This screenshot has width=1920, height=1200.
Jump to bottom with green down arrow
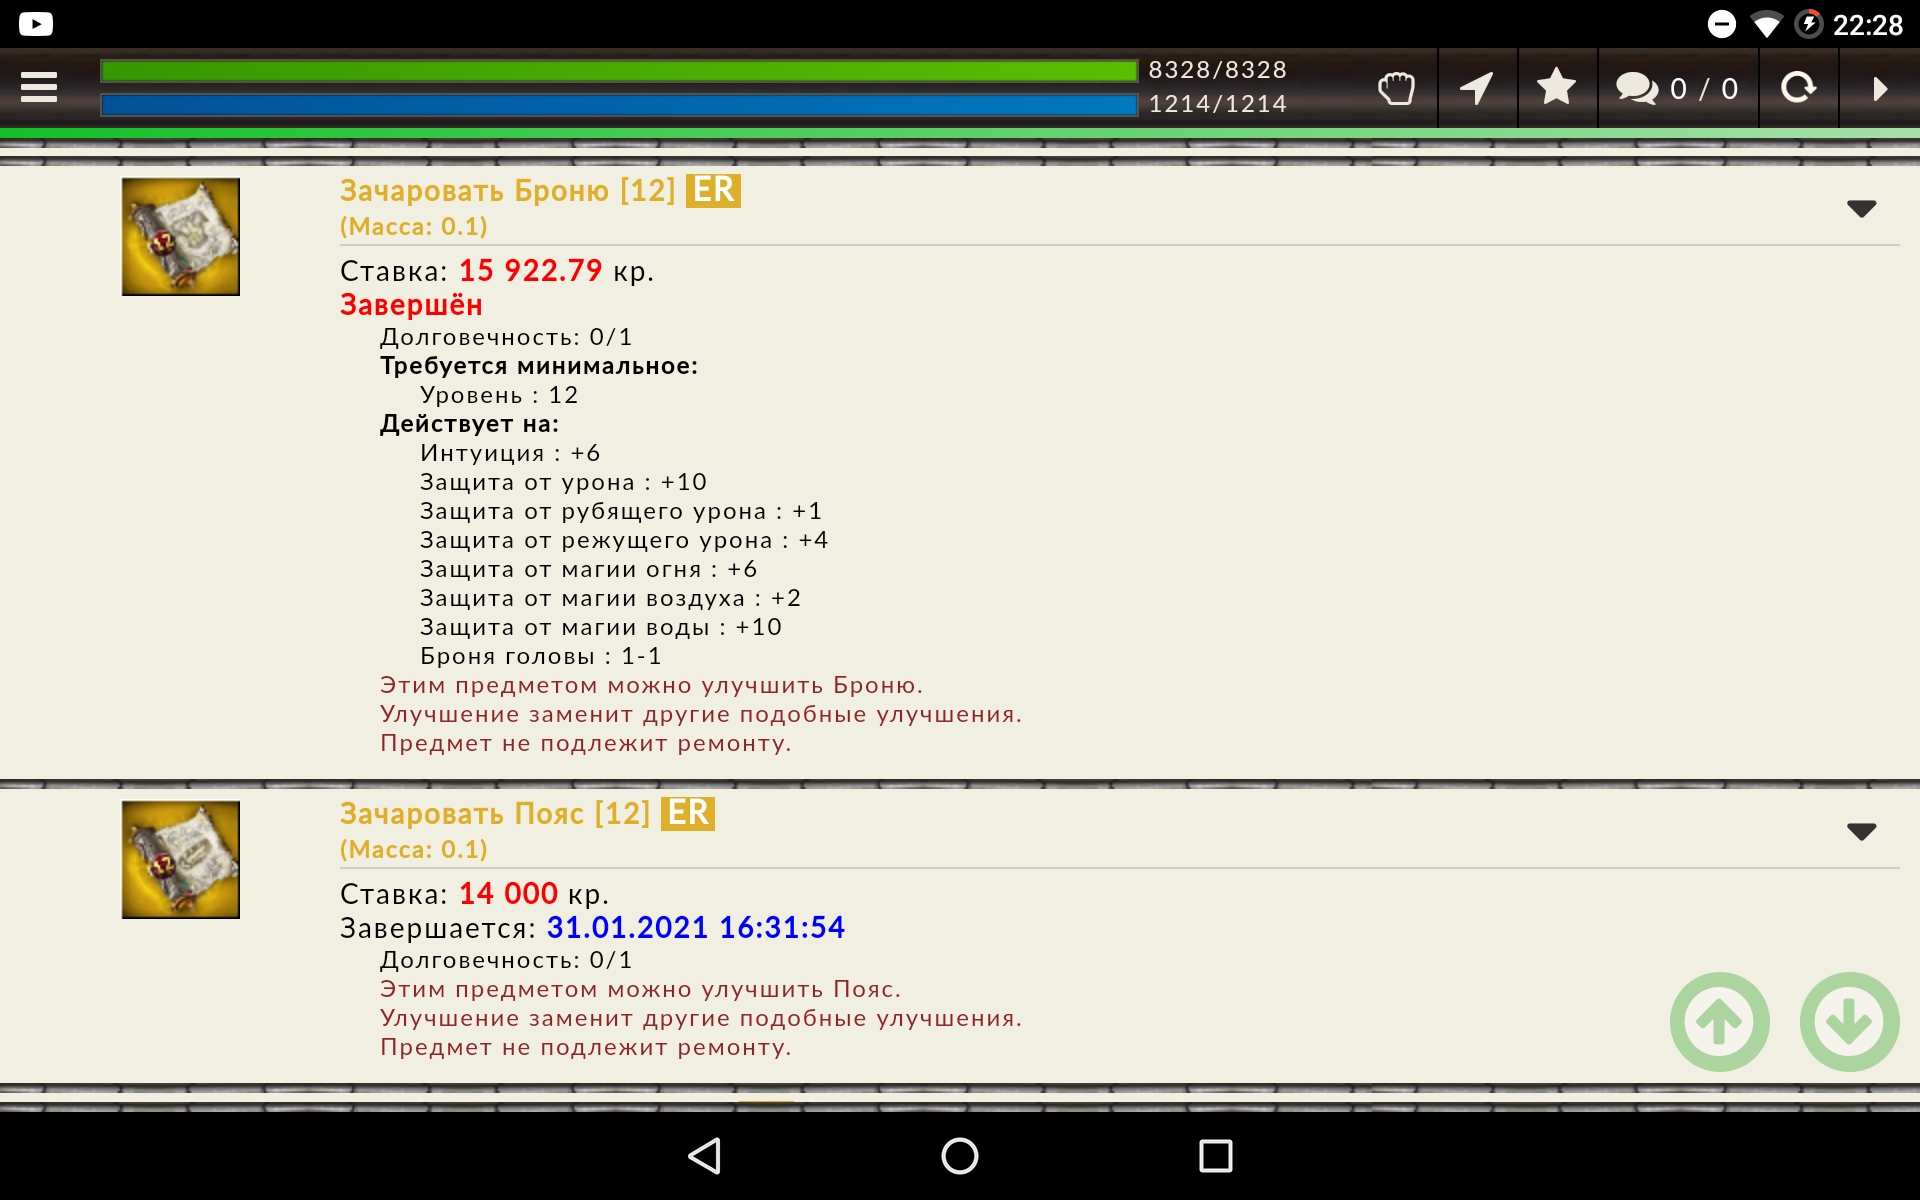[1850, 1022]
